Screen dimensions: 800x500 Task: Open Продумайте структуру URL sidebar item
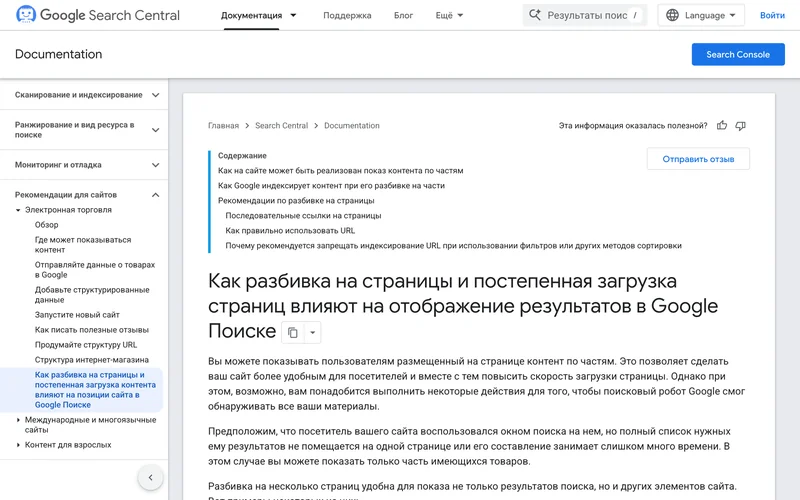pyautogui.click(x=86, y=345)
